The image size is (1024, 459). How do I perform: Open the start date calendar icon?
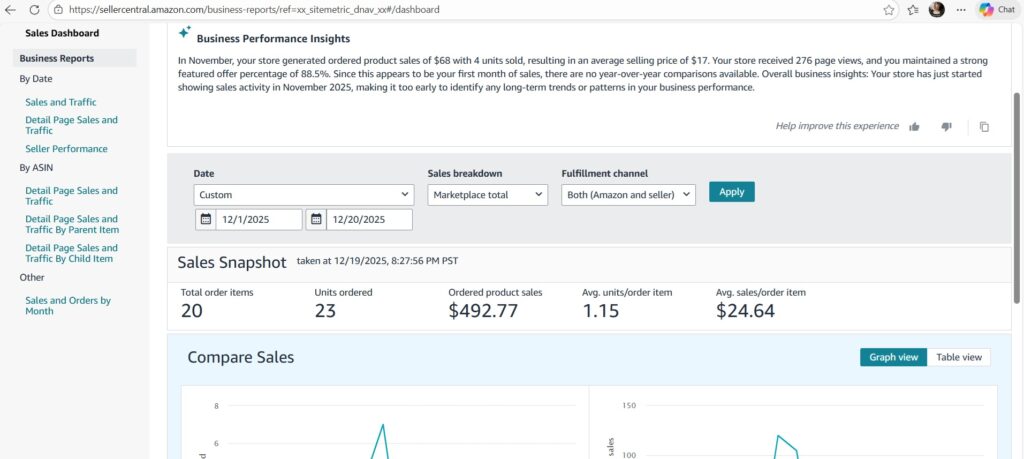click(205, 219)
